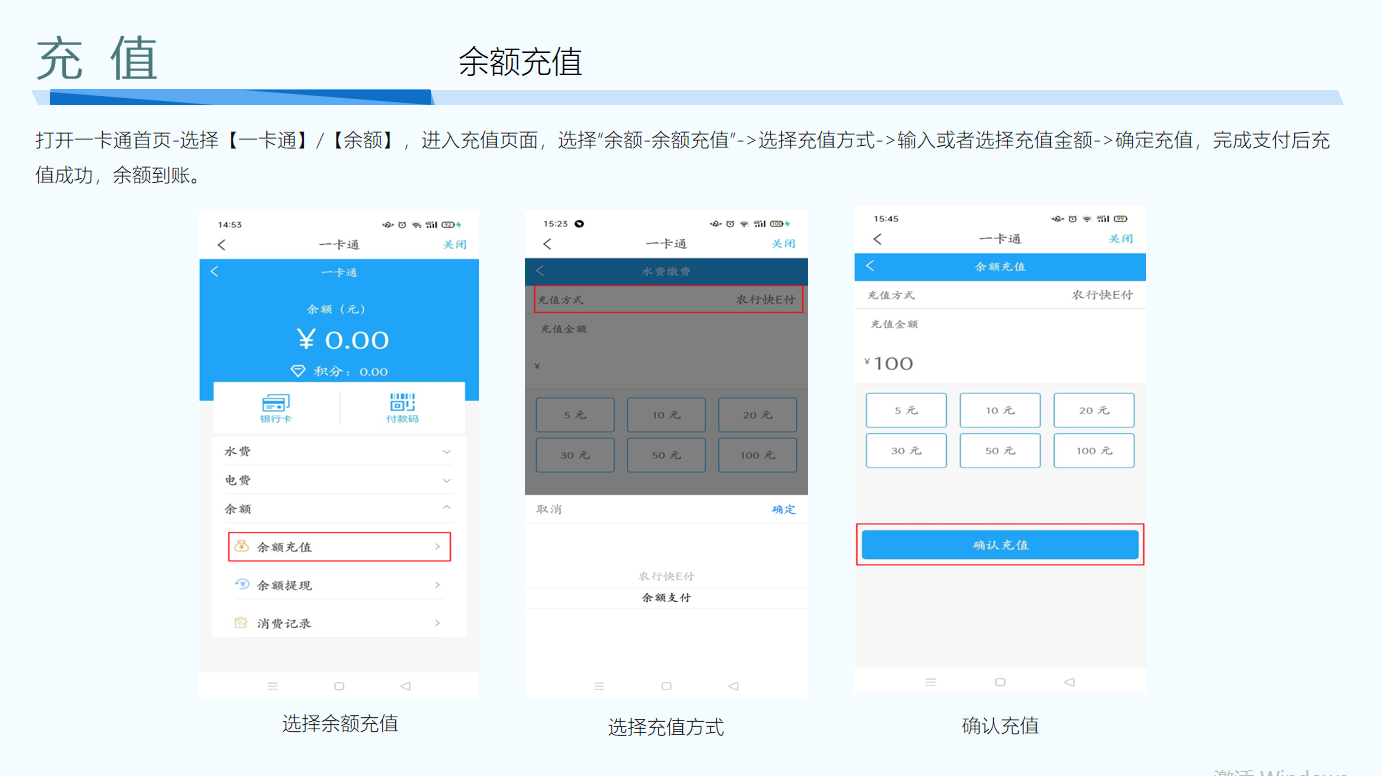
Task: Tap 确定 in the payment method picker
Action: point(783,510)
